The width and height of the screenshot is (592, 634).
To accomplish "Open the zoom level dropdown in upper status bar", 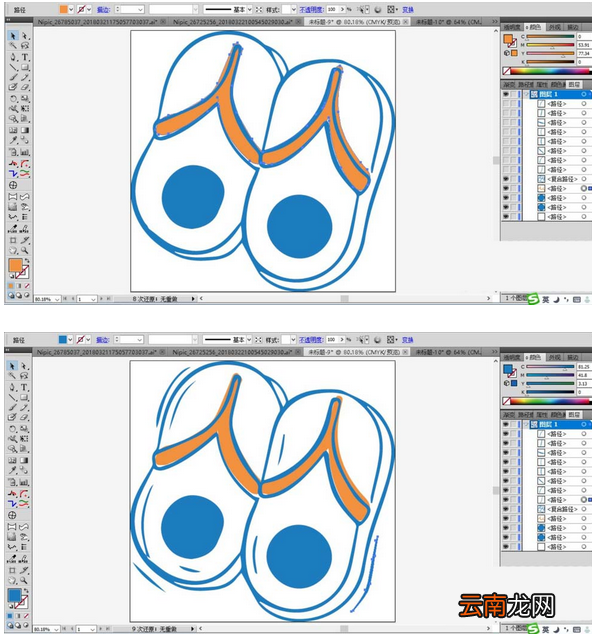I will pyautogui.click(x=57, y=299).
